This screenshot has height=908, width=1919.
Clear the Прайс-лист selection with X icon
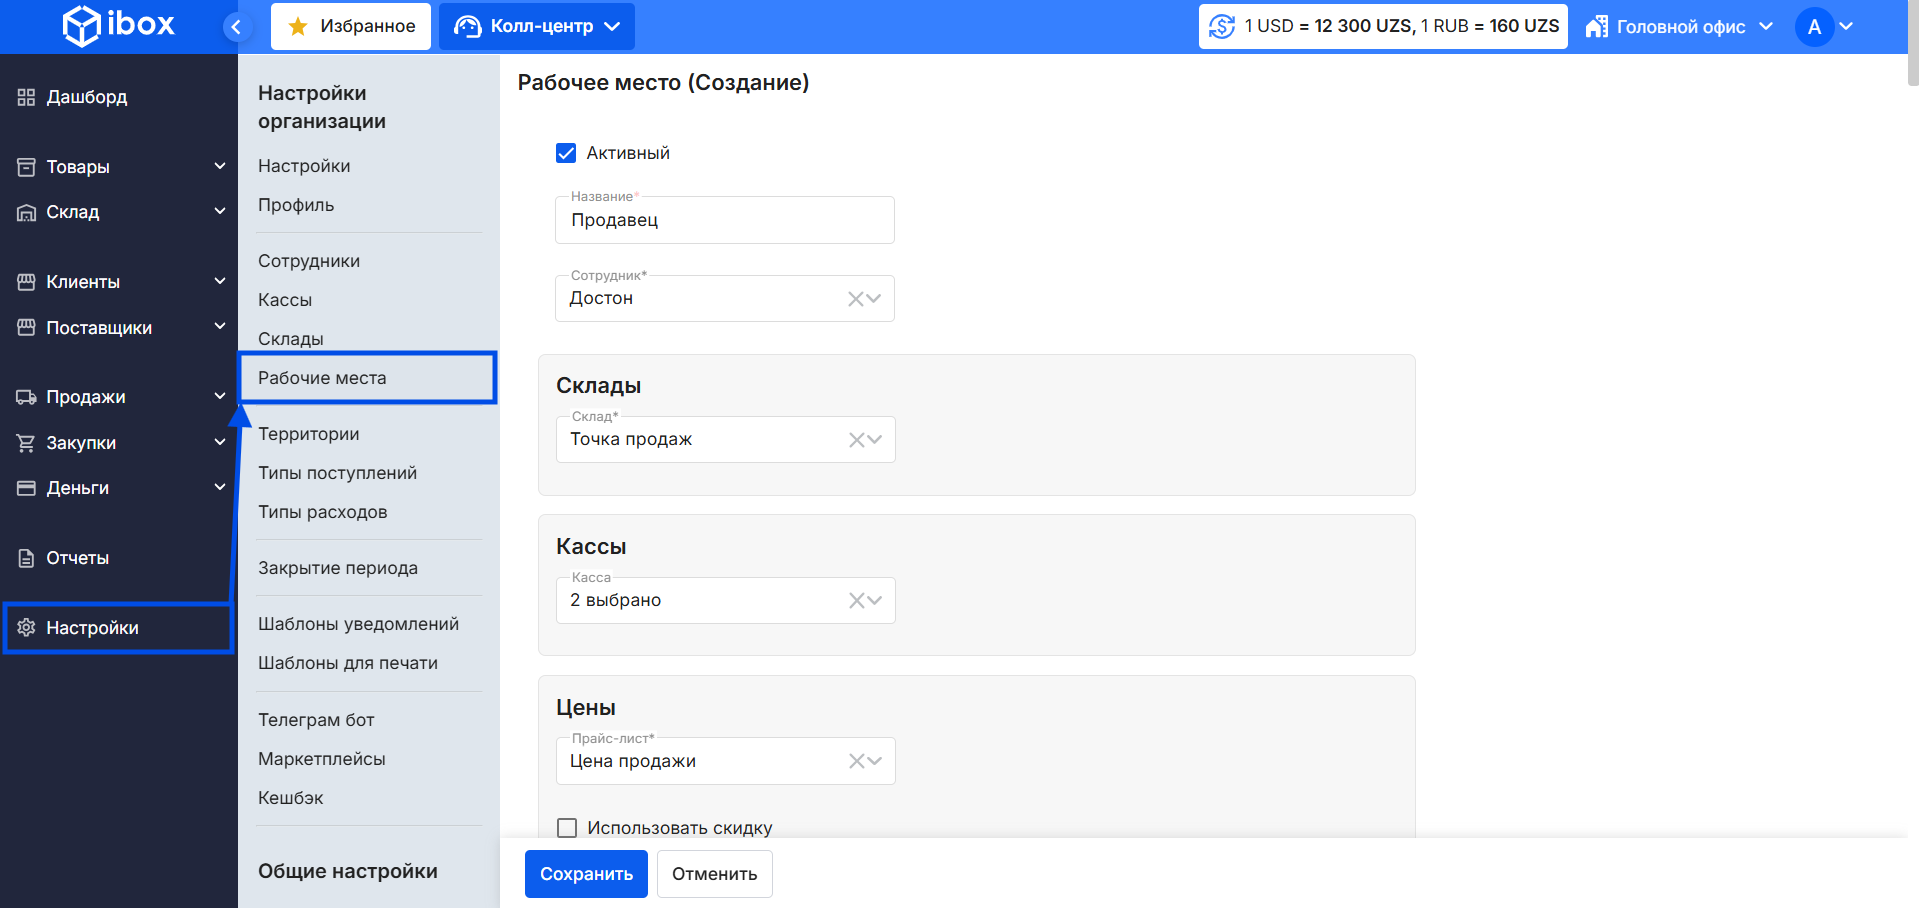pos(856,762)
